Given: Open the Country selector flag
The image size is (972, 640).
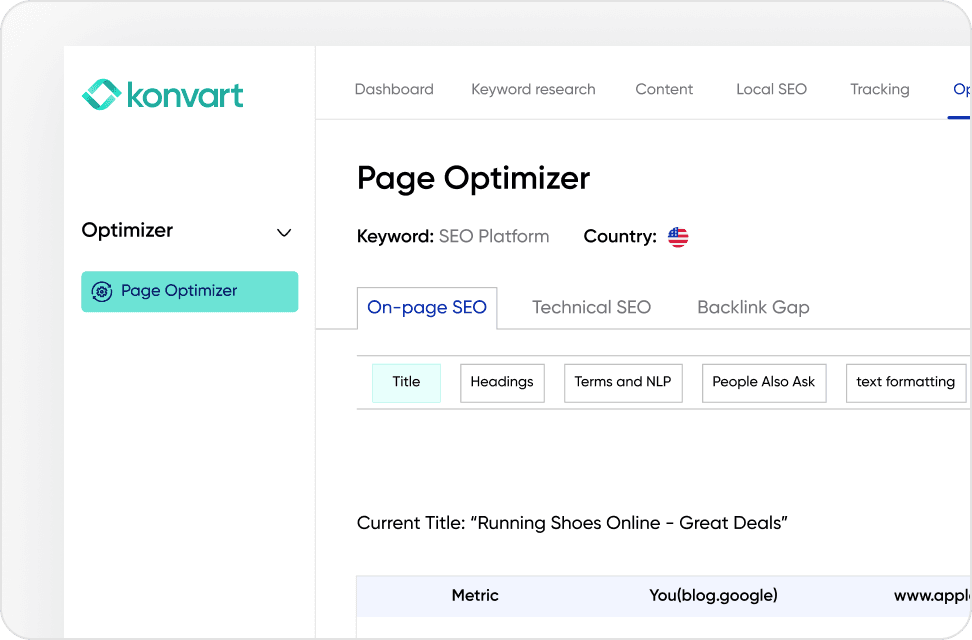Looking at the screenshot, I should 678,236.
